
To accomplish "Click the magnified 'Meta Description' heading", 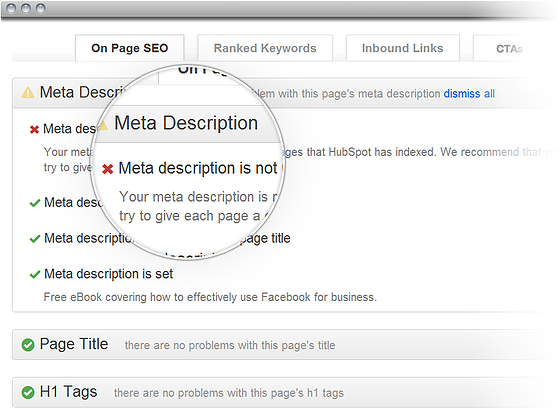I will [186, 123].
